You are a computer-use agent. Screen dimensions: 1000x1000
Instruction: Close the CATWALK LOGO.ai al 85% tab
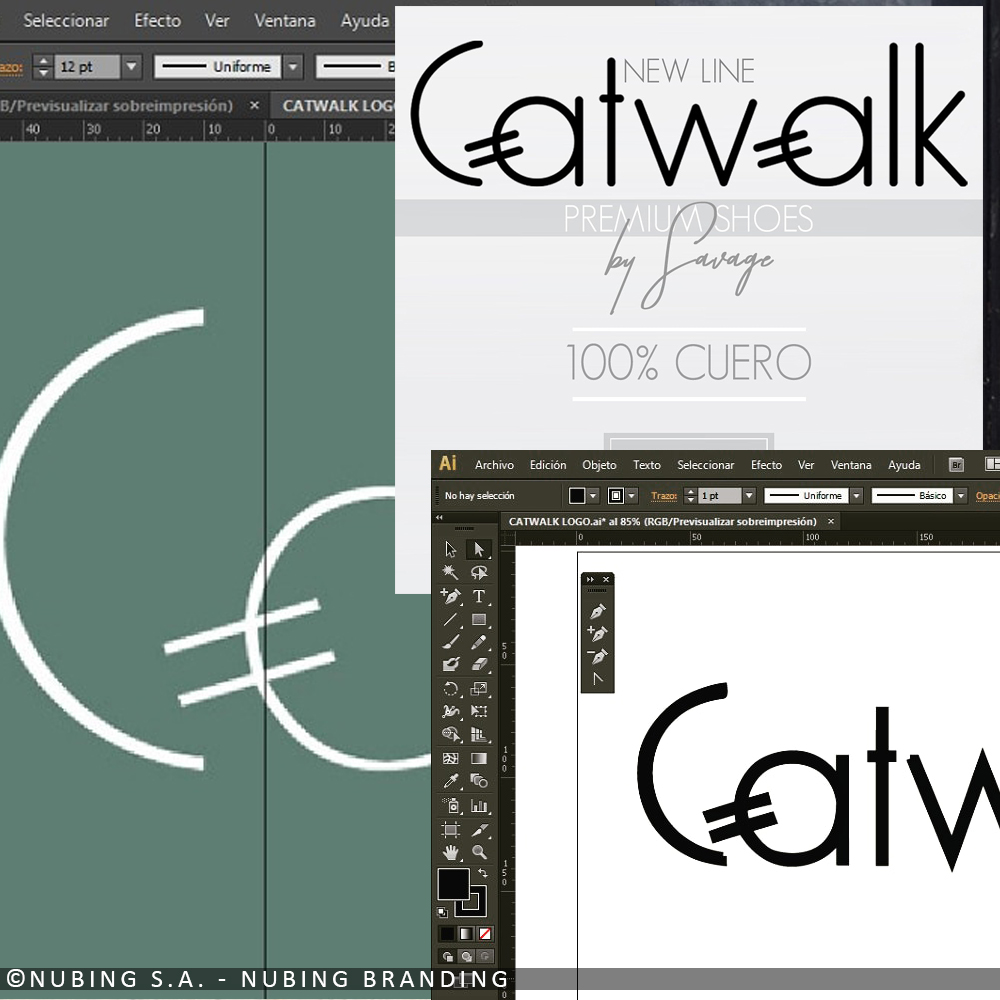click(831, 521)
